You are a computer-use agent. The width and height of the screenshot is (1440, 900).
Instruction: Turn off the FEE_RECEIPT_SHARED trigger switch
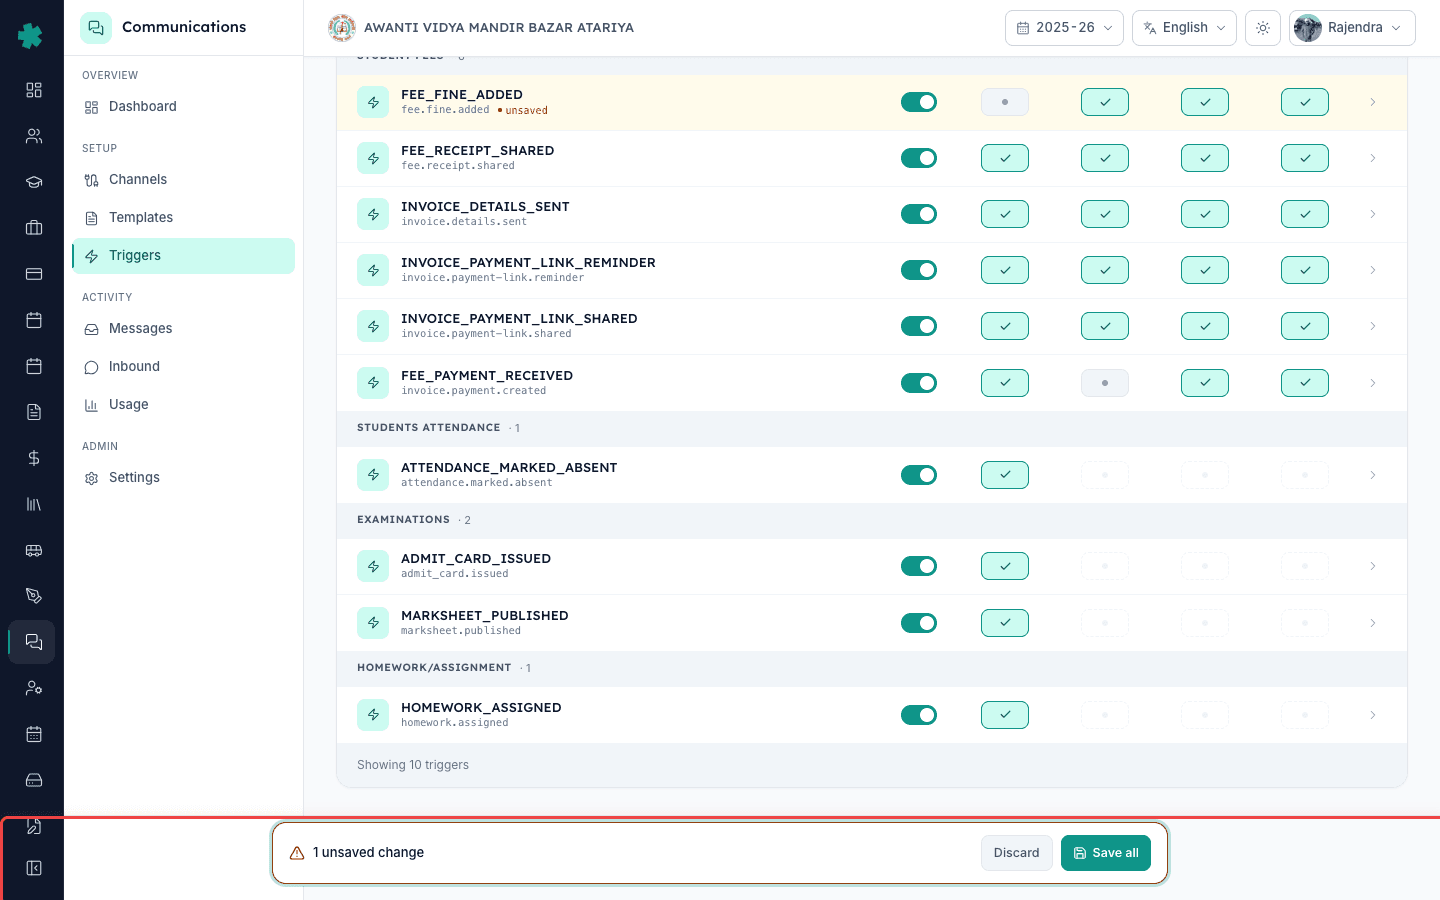coord(919,158)
